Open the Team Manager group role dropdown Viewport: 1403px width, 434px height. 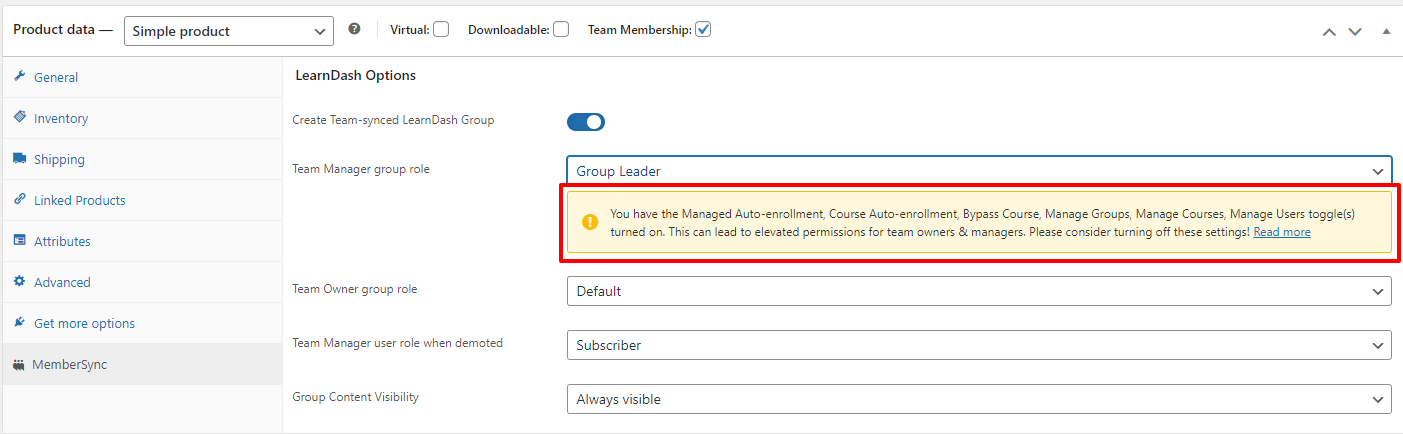pos(979,170)
